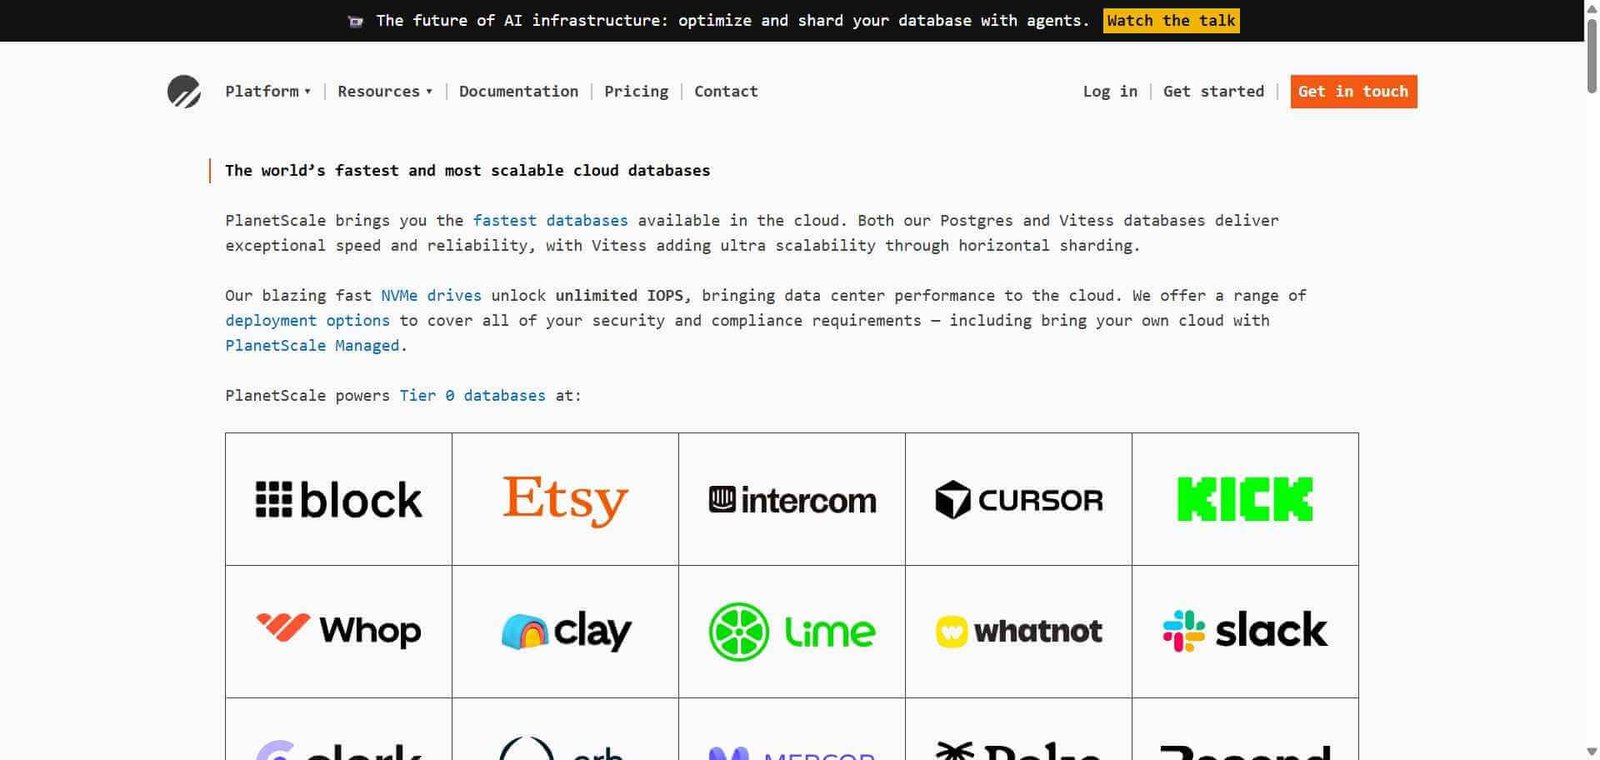Click the video icon in announcement banner

tap(355, 21)
